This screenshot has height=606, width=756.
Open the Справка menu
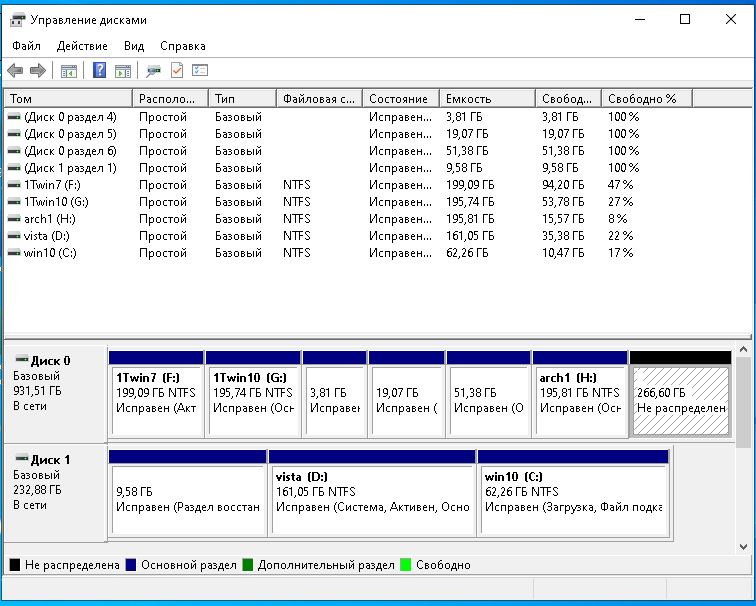[182, 46]
